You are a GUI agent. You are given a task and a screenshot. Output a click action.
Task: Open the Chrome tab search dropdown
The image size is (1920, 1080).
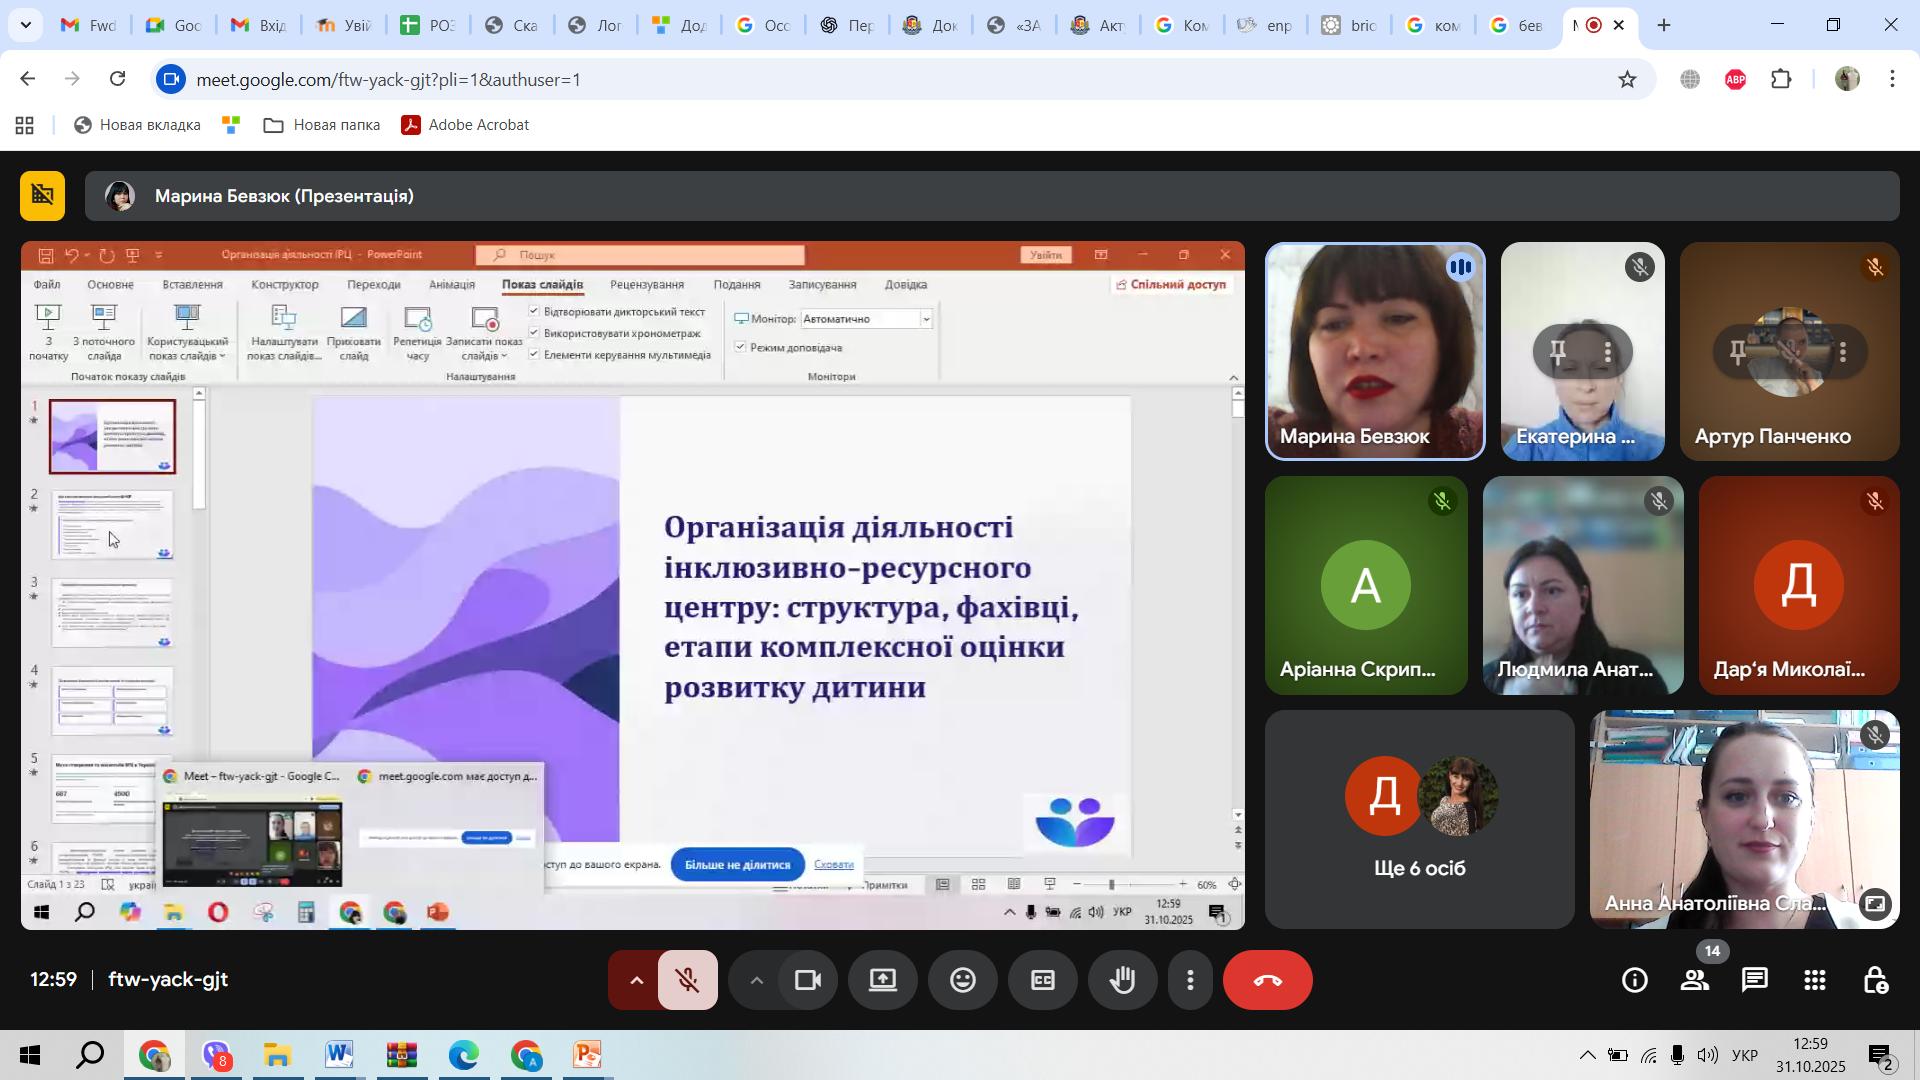tap(24, 25)
